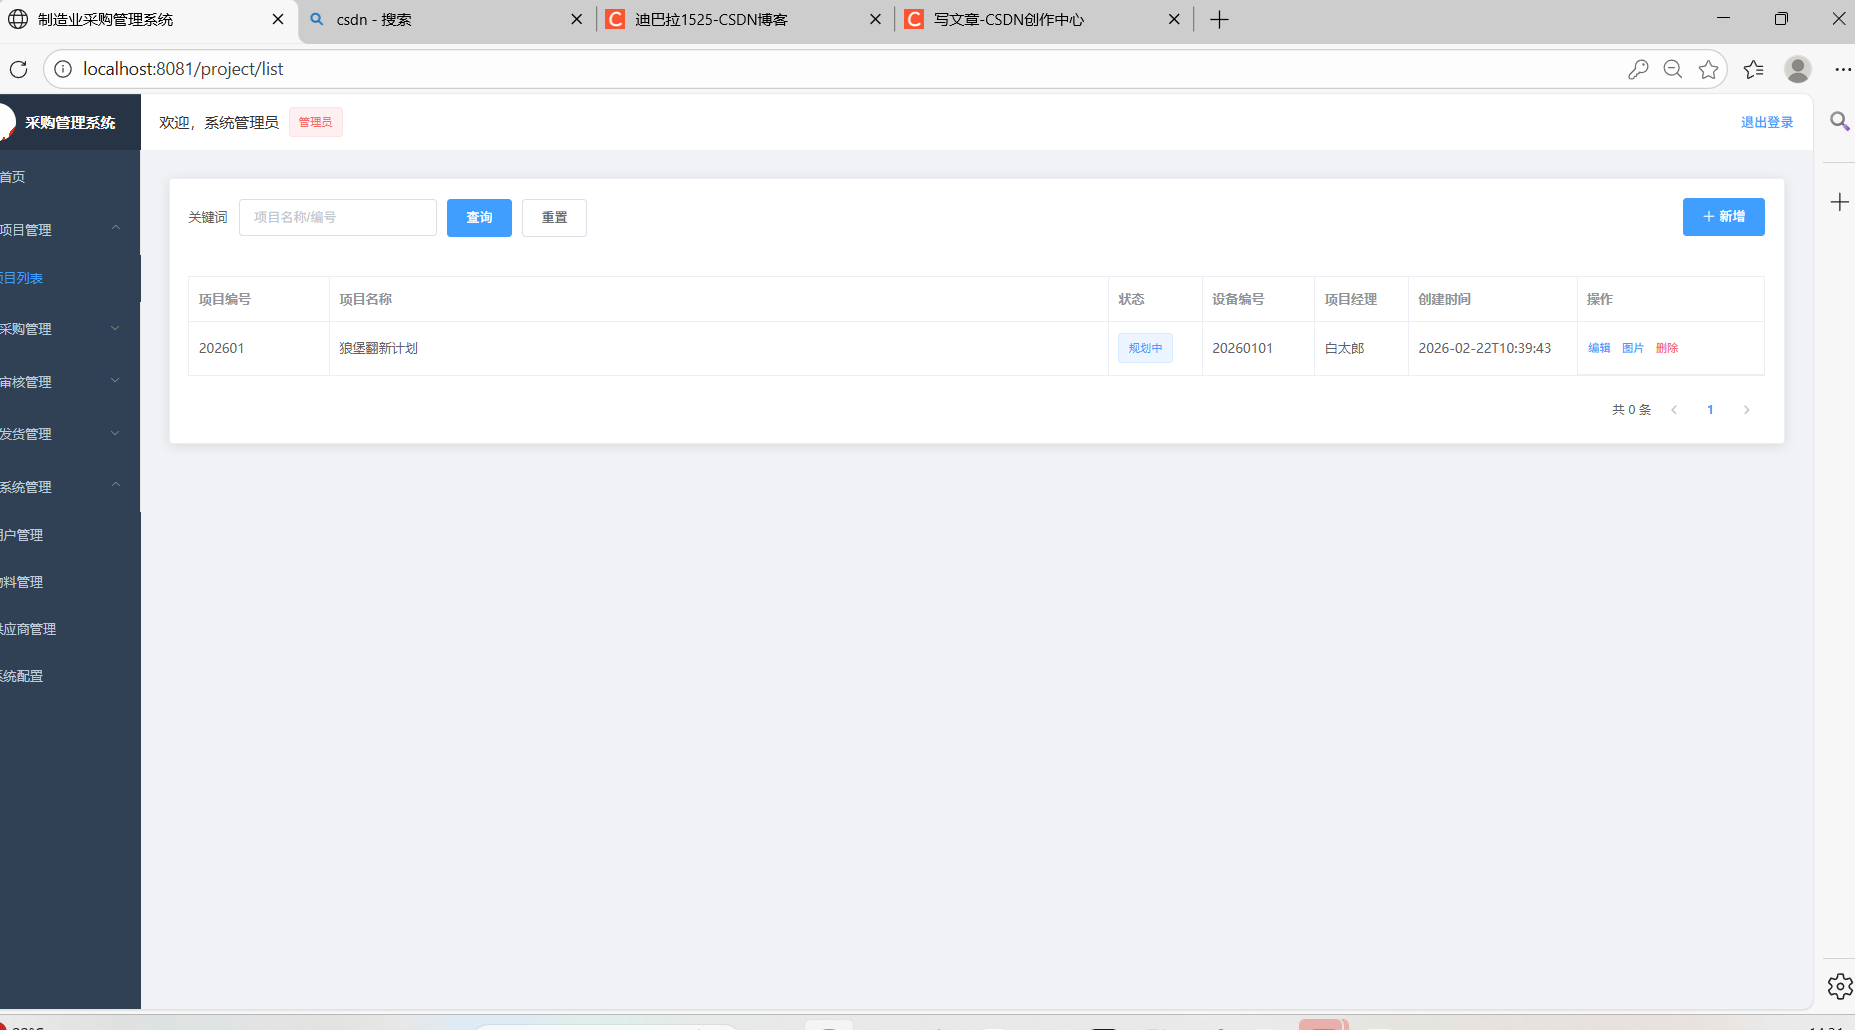Close the 写文章-CSDN创作中心 tab
Screen dimensions: 1855x1030
1174,19
